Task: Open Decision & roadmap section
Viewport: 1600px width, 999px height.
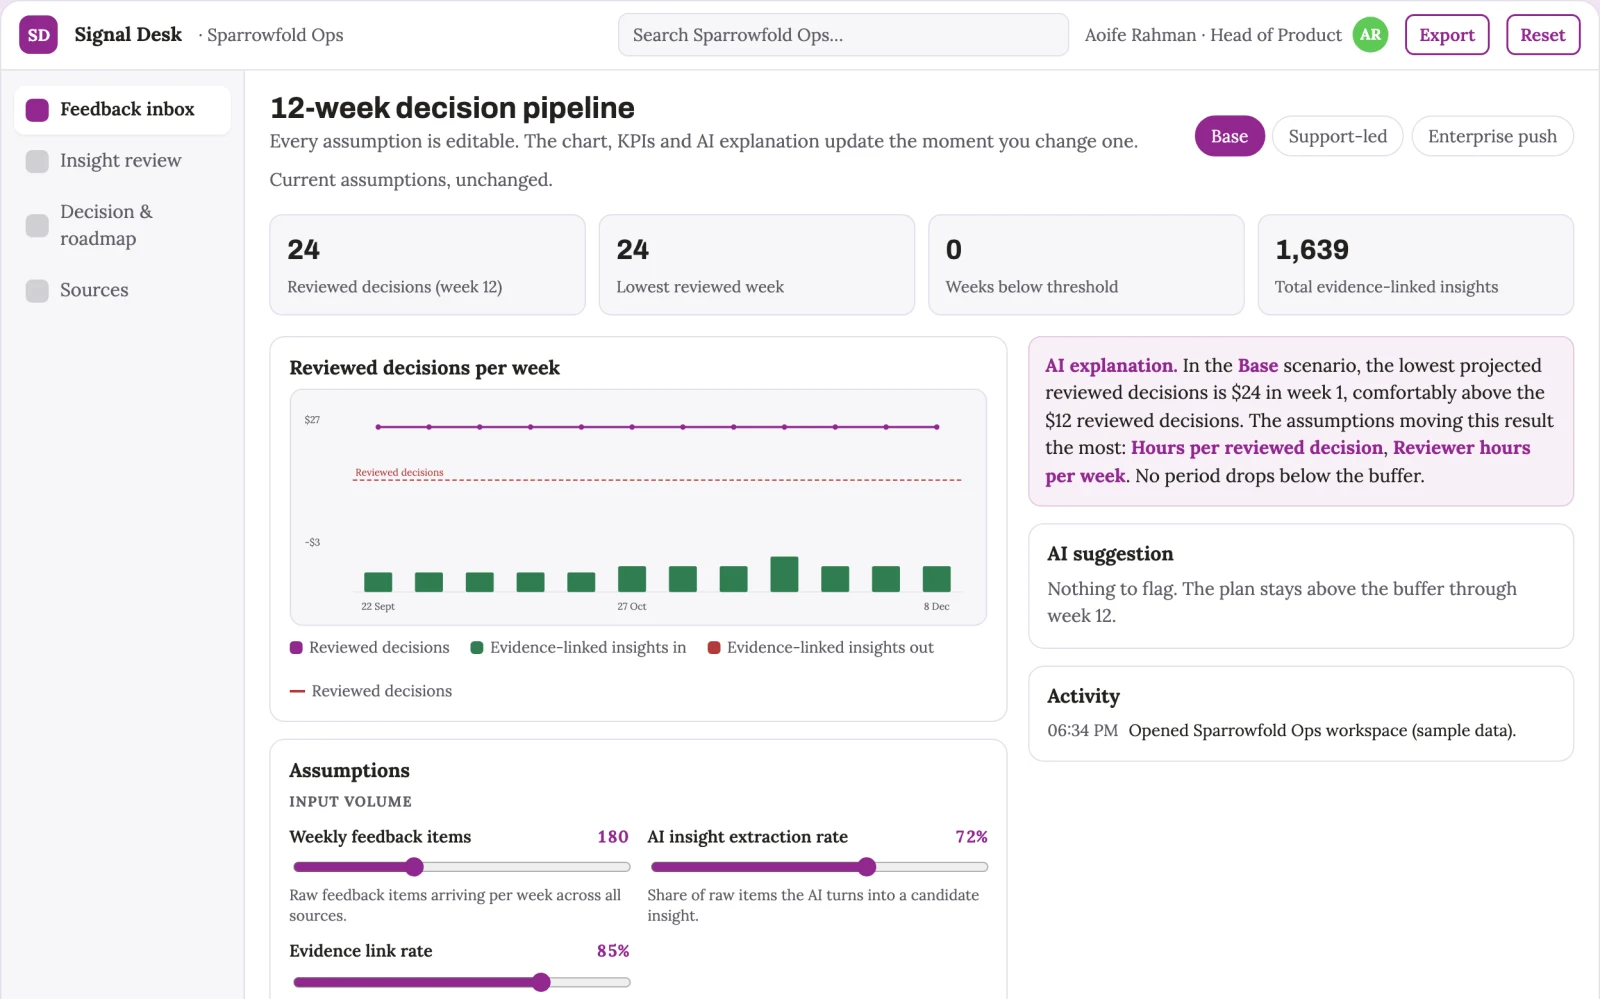Action: (x=122, y=225)
